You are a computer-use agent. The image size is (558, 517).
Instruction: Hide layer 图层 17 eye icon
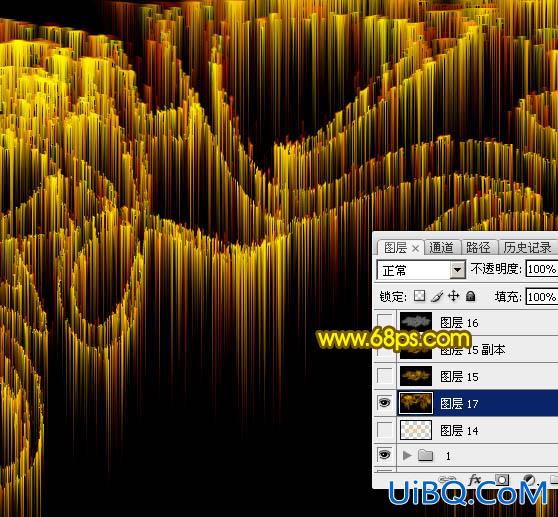[384, 403]
